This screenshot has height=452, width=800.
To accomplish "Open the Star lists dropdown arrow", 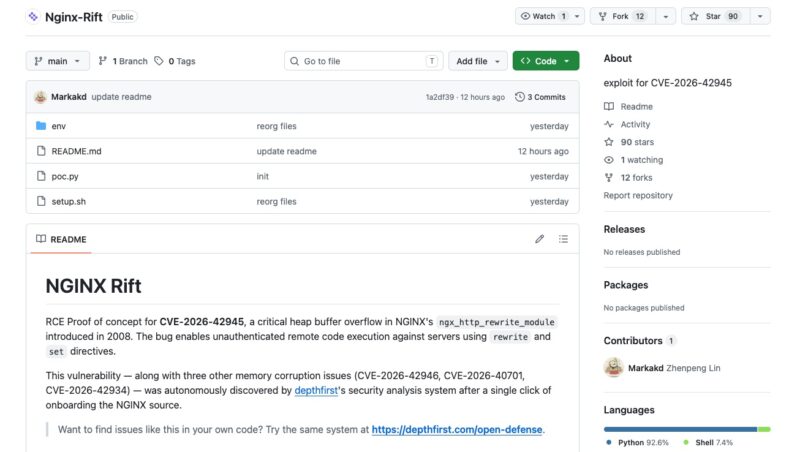I will [760, 16].
